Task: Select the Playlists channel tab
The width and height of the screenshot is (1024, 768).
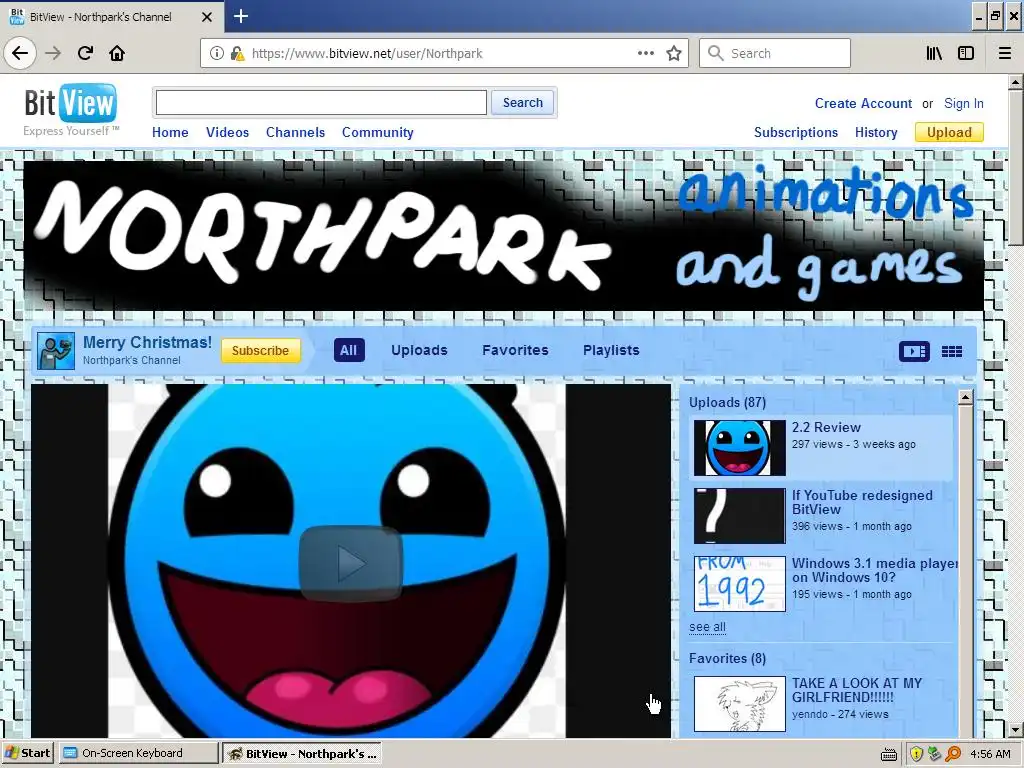Action: coord(611,350)
